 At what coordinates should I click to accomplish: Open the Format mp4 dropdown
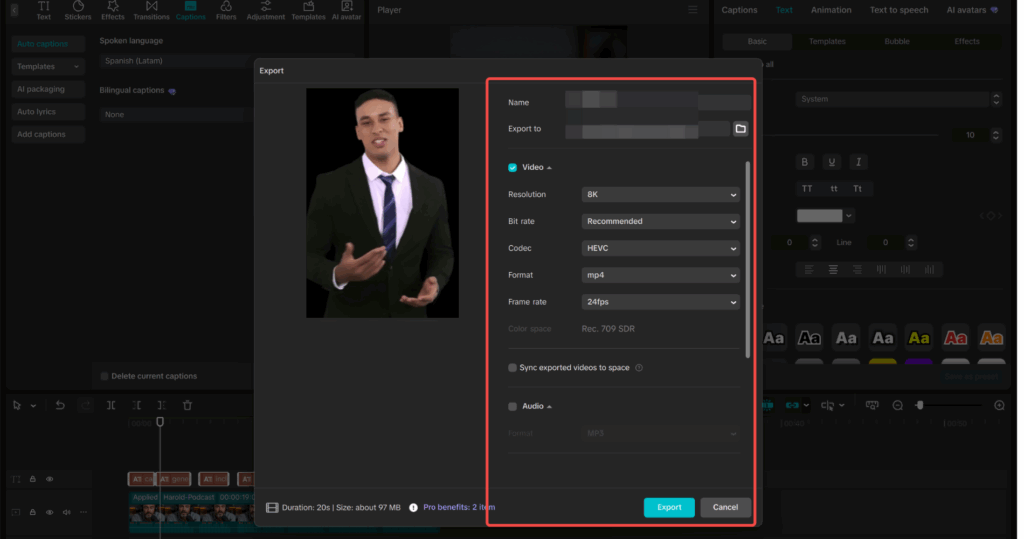(x=660, y=275)
